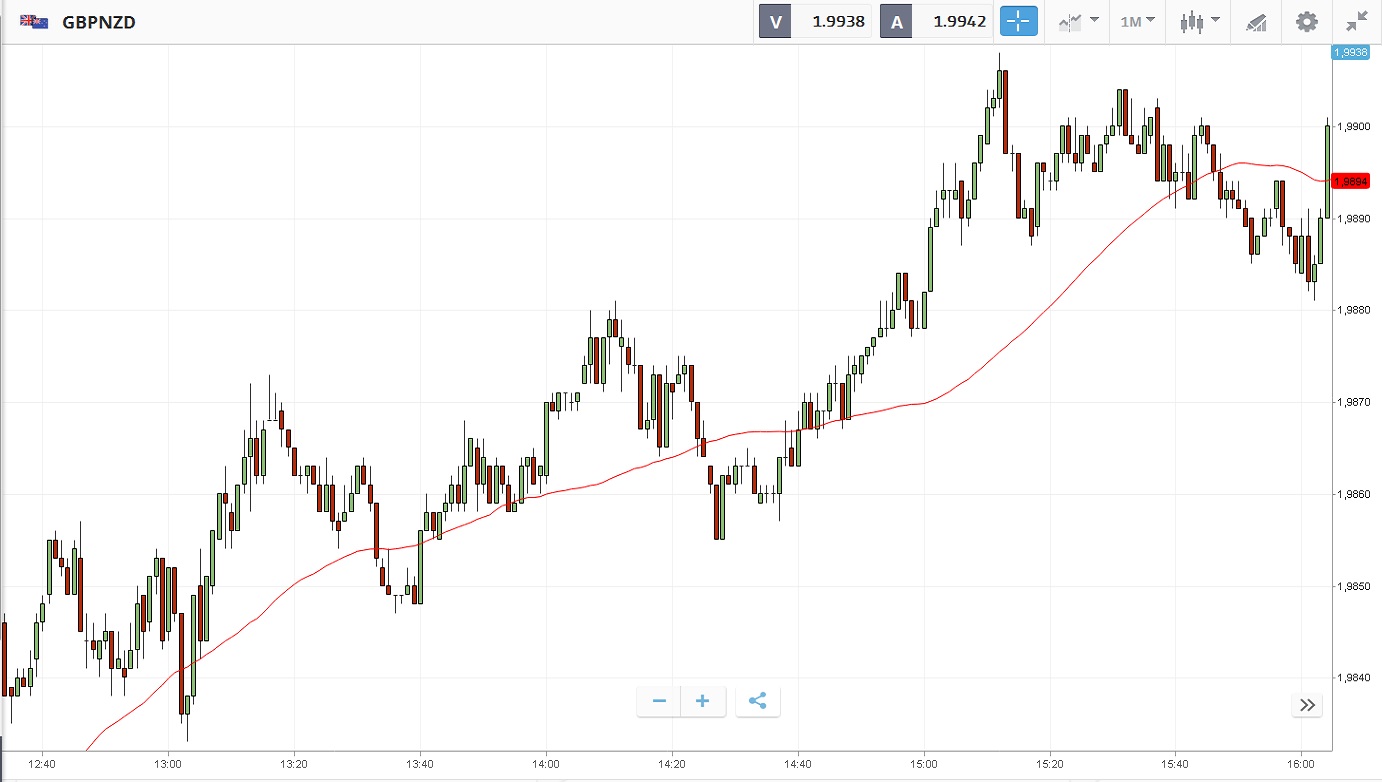Screen dimensions: 1382x782
Task: Click the 15:00 time axis label
Action: [x=924, y=765]
